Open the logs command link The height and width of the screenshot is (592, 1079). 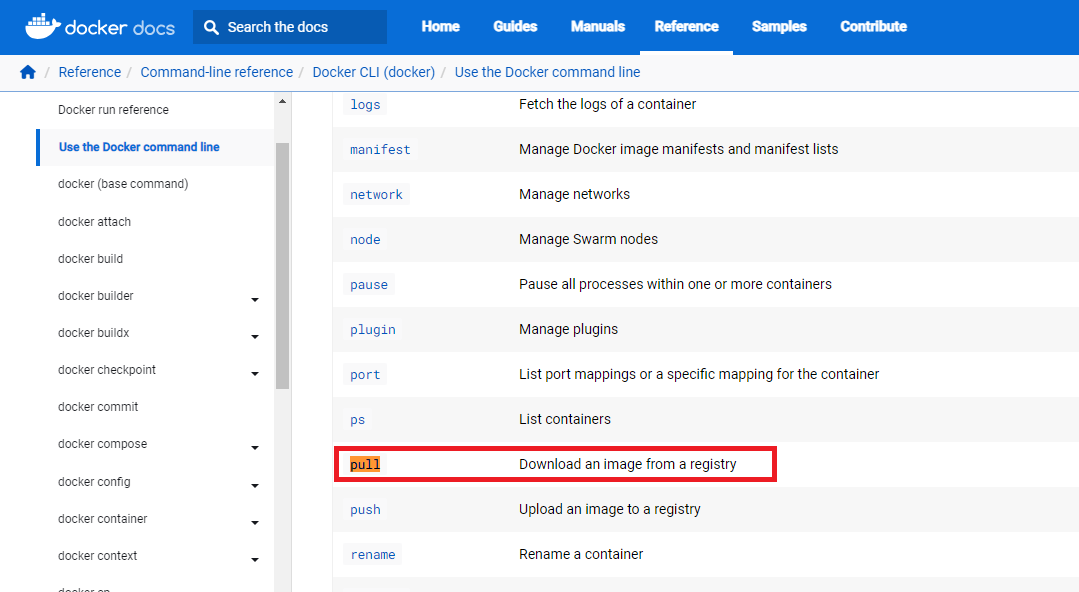[x=365, y=105]
